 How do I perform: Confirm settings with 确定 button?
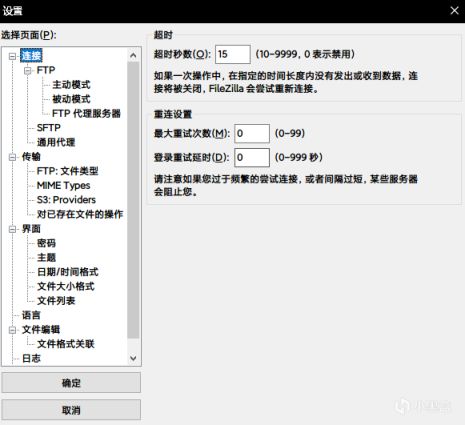[x=71, y=383]
